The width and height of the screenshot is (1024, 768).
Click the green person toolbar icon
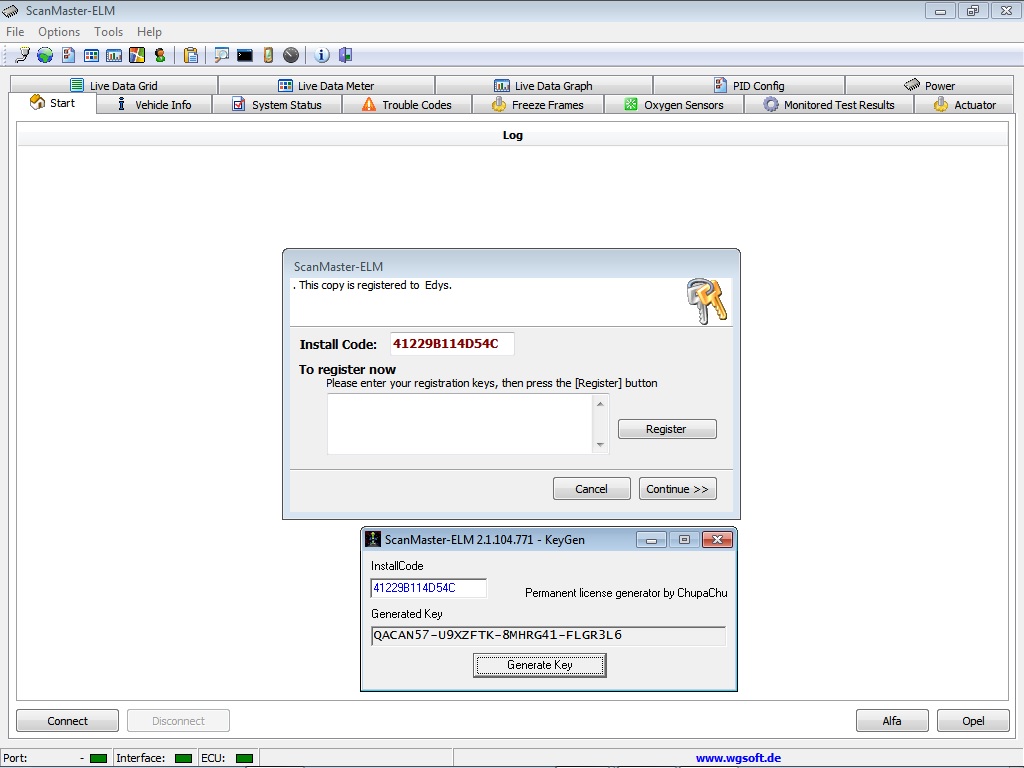pyautogui.click(x=160, y=56)
